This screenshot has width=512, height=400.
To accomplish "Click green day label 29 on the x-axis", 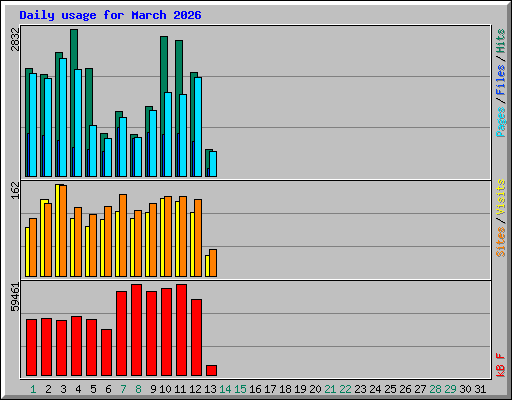I will tap(450, 389).
